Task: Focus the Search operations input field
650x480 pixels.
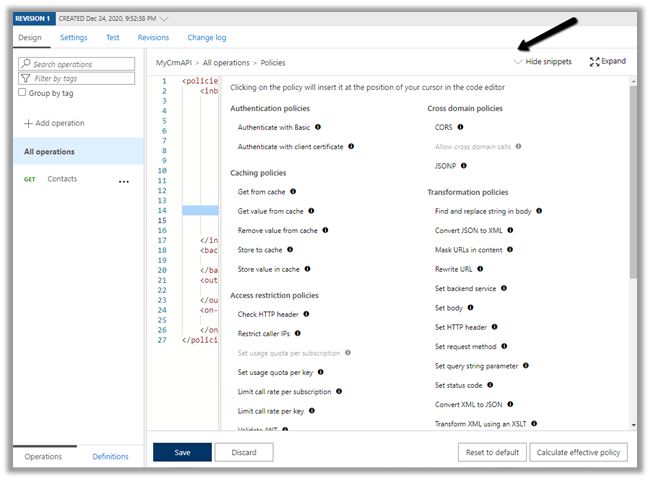Action: click(x=81, y=64)
